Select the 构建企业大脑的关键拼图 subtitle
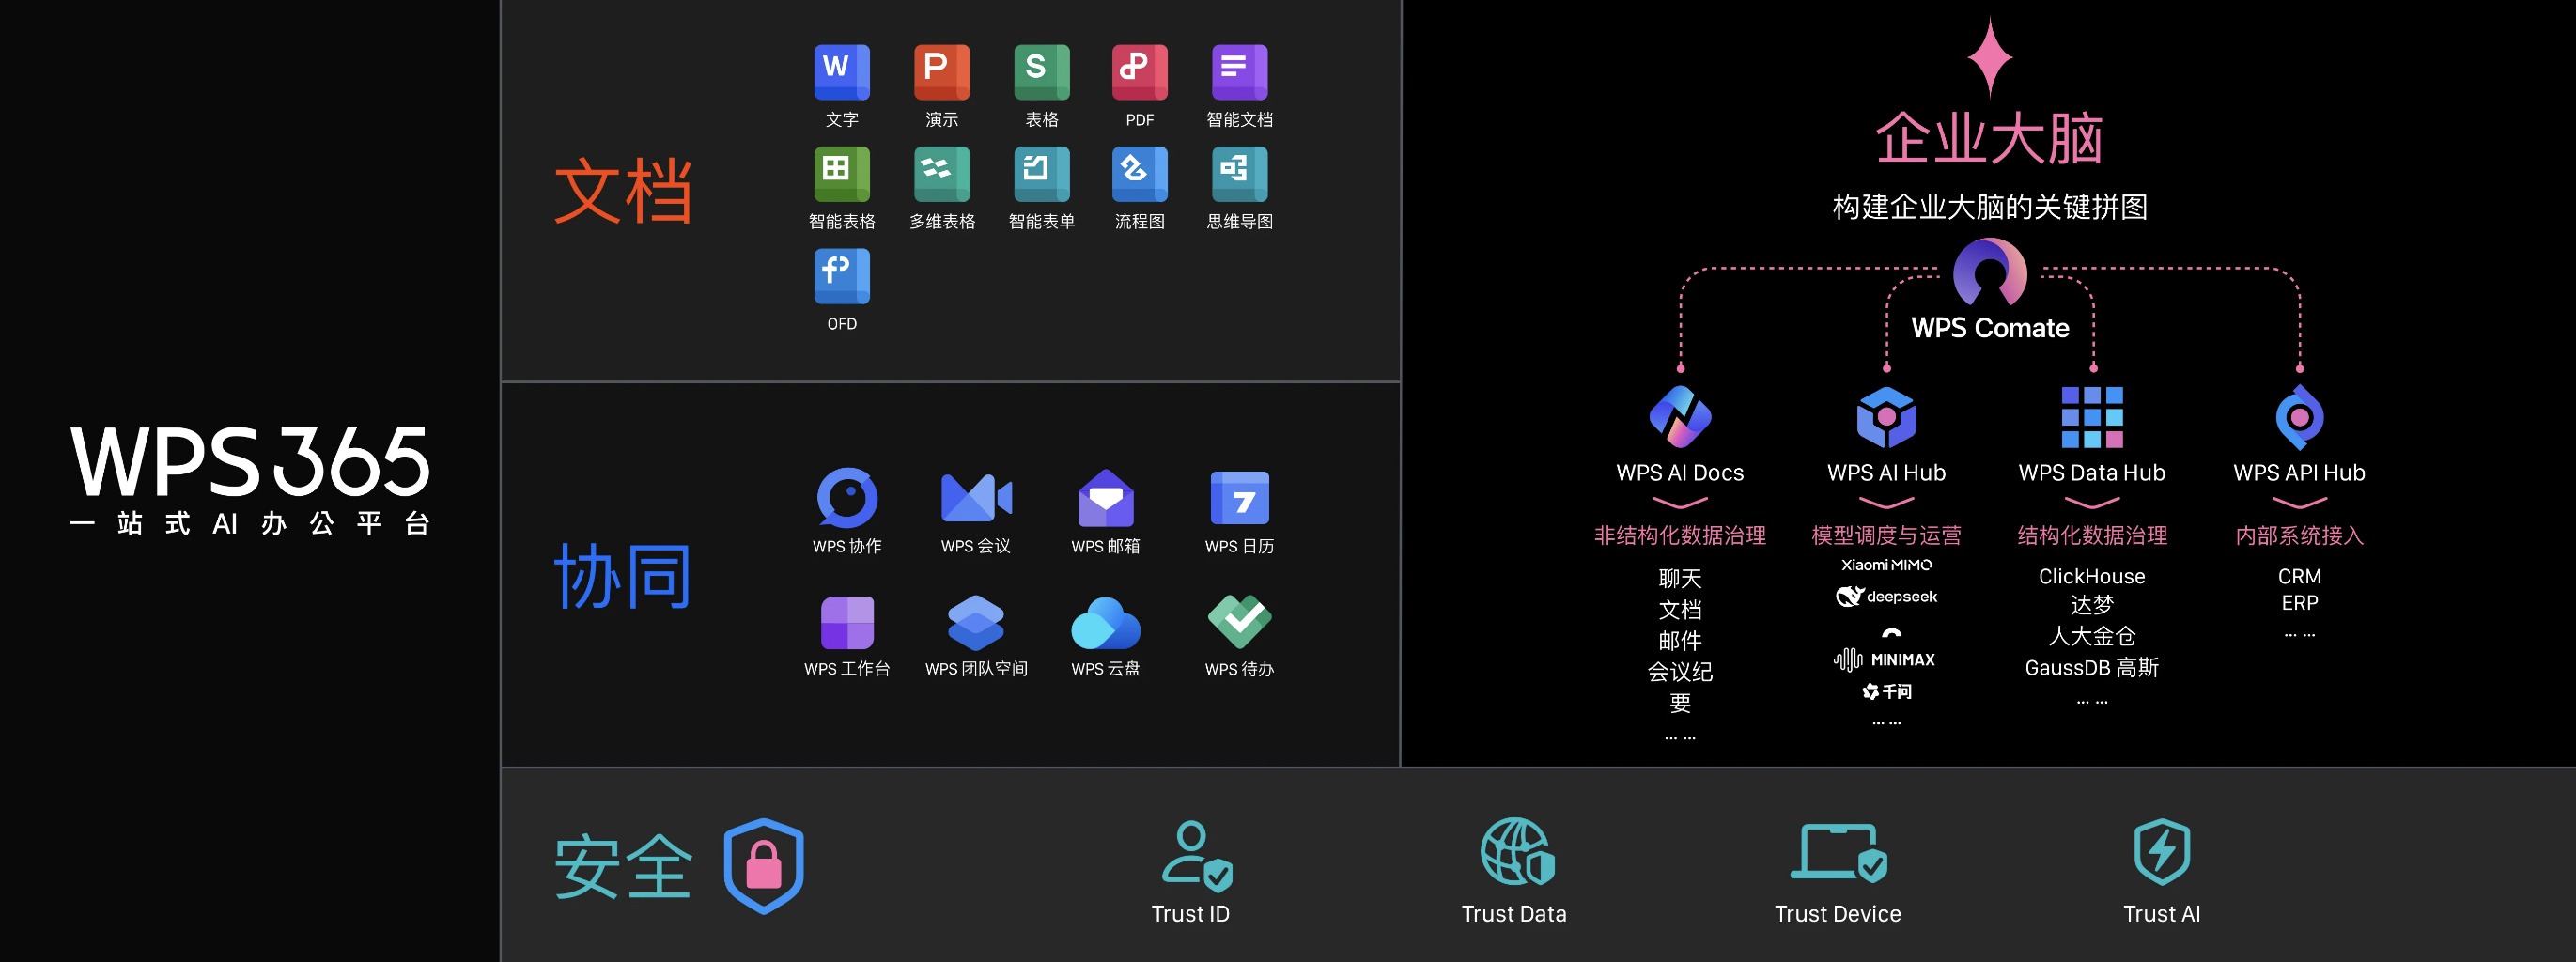2576x962 pixels. pyautogui.click(x=1990, y=207)
